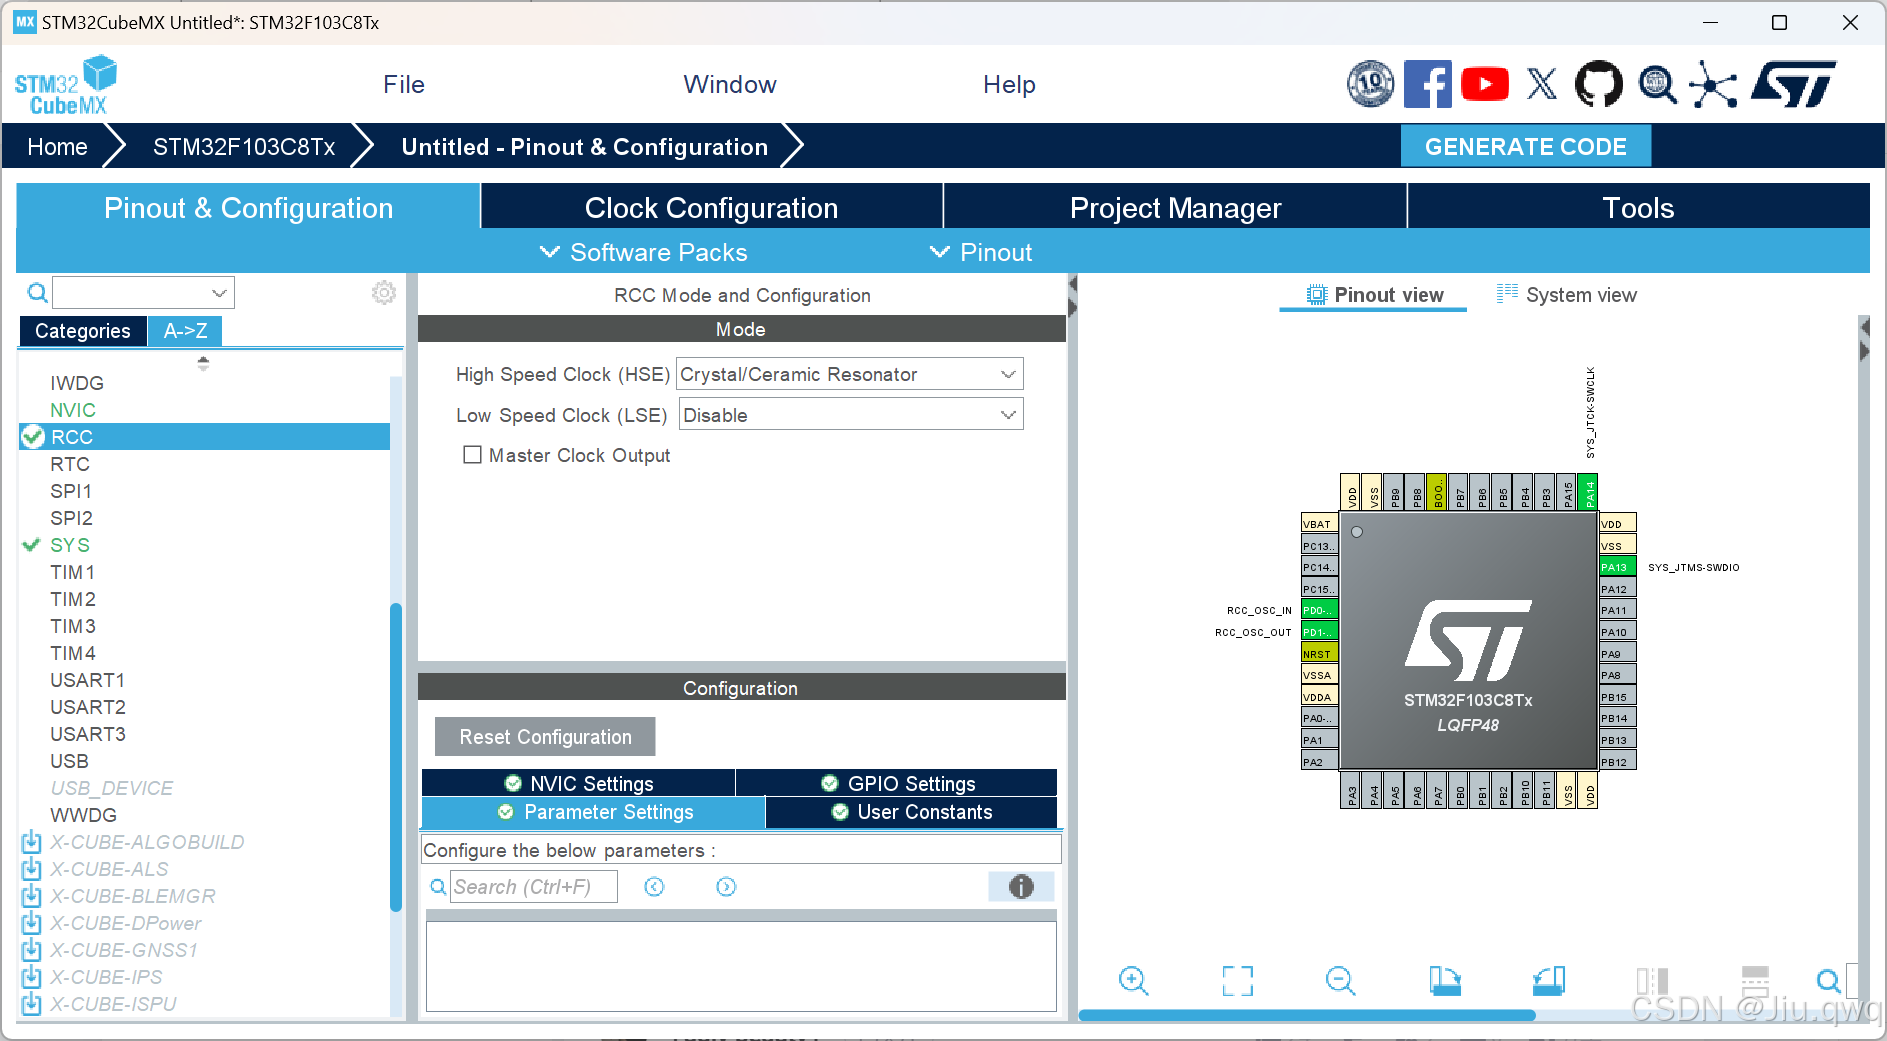Image resolution: width=1887 pixels, height=1041 pixels.
Task: Open the ST YouTube channel icon
Action: [1485, 84]
